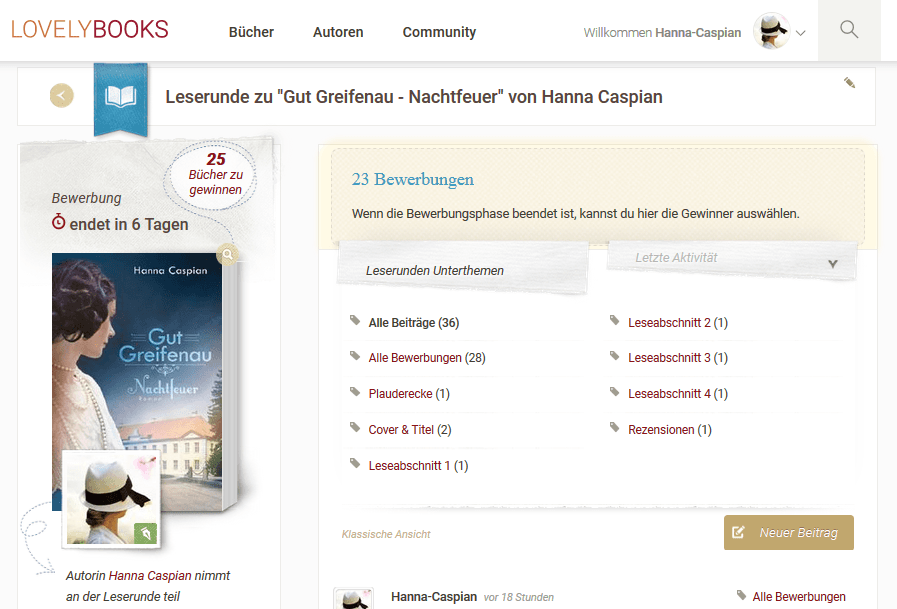Click the green author badge icon
The image size is (897, 609).
pyautogui.click(x=145, y=533)
